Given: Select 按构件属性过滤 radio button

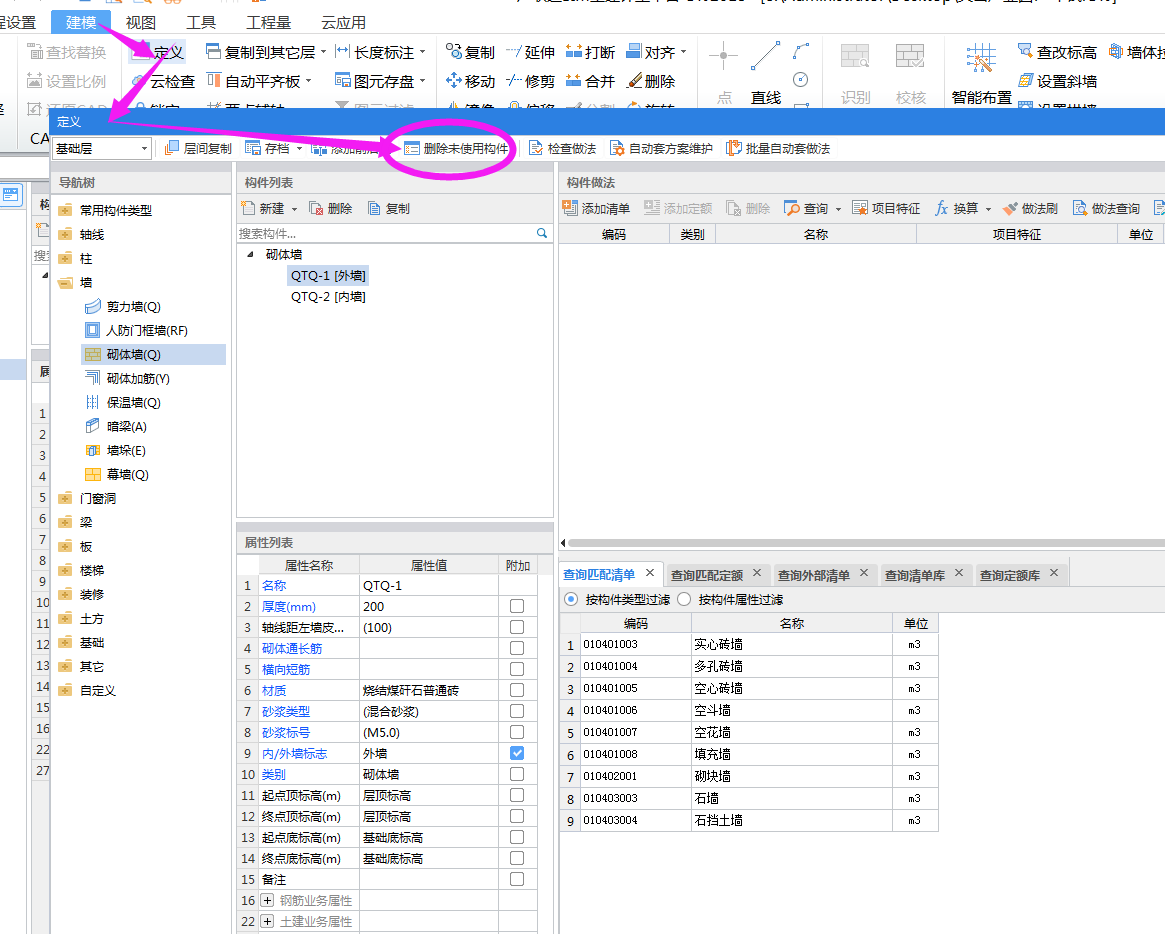Looking at the screenshot, I should [x=684, y=599].
